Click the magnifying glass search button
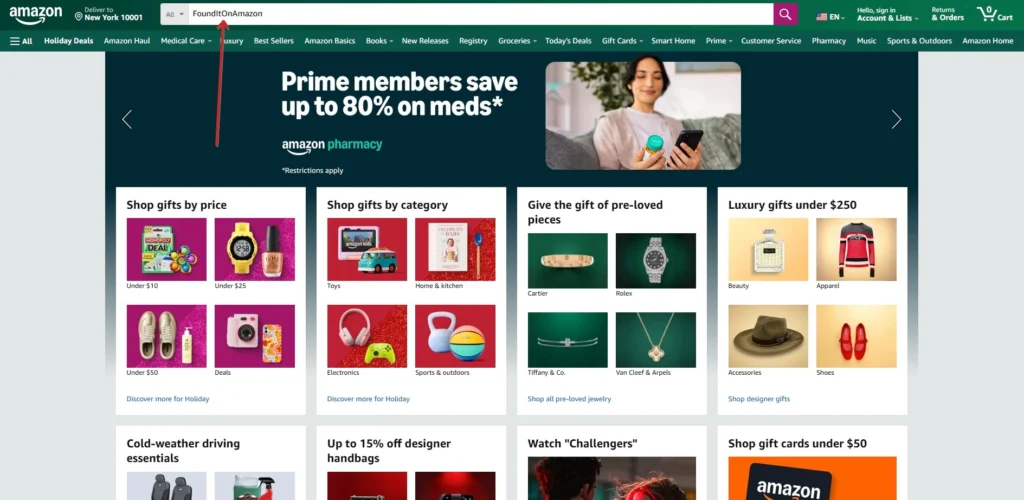 click(x=786, y=14)
